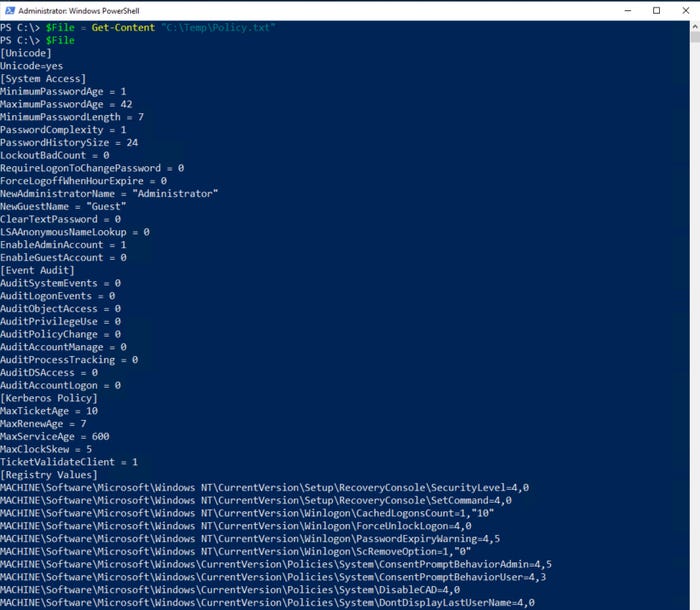Click the CachedLogonsCount registry line

click(247, 513)
